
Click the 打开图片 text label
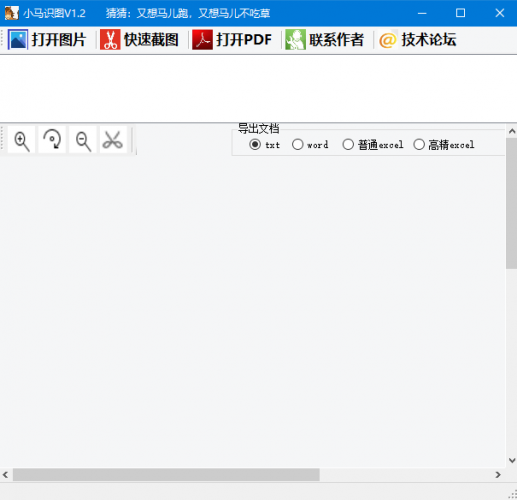click(59, 40)
